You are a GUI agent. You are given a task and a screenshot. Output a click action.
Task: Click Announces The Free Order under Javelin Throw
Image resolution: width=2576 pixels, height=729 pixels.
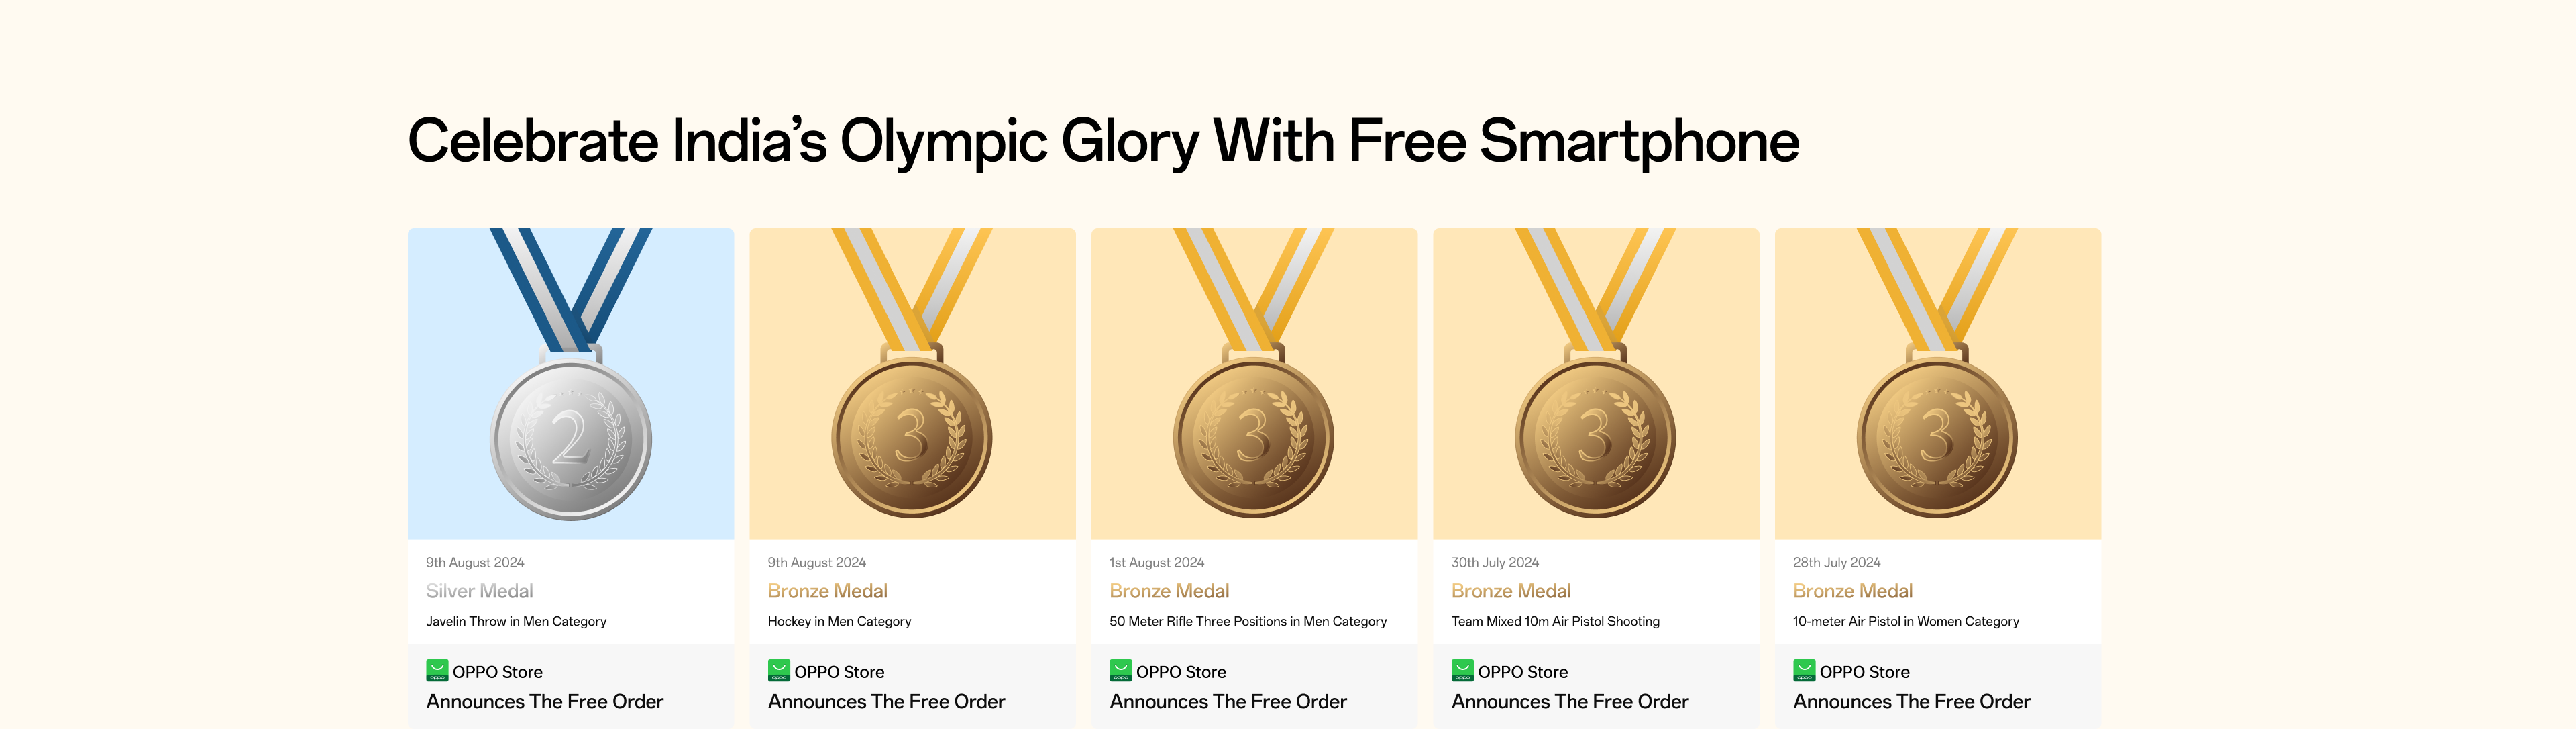pyautogui.click(x=544, y=702)
